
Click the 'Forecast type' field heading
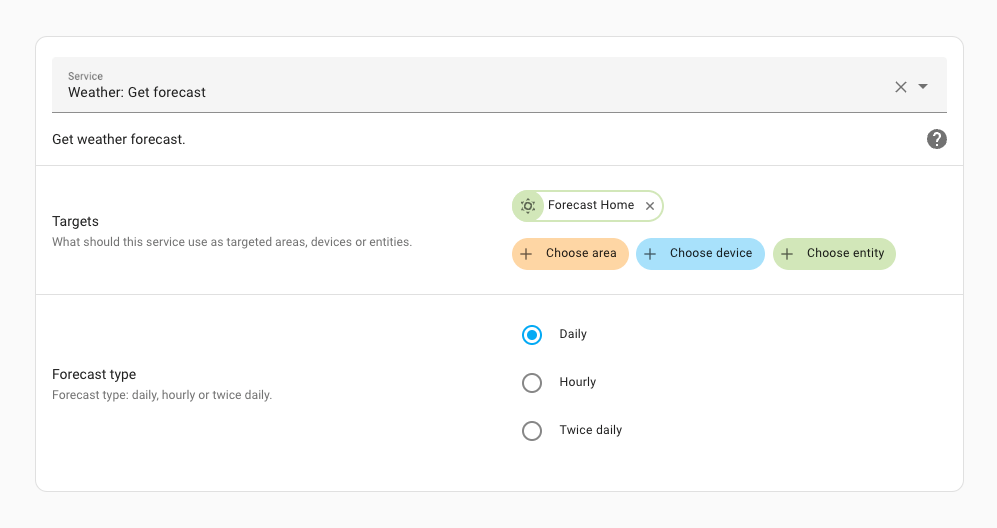tap(94, 375)
